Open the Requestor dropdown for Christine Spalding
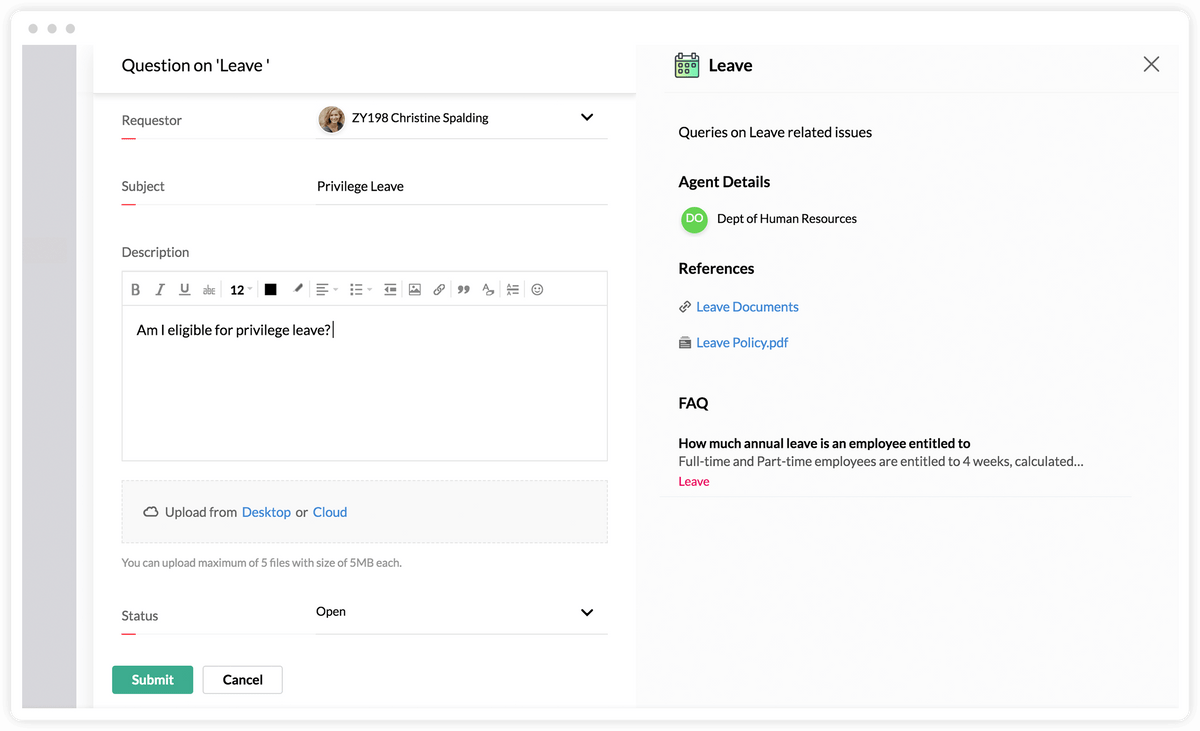1200x731 pixels. 587,117
